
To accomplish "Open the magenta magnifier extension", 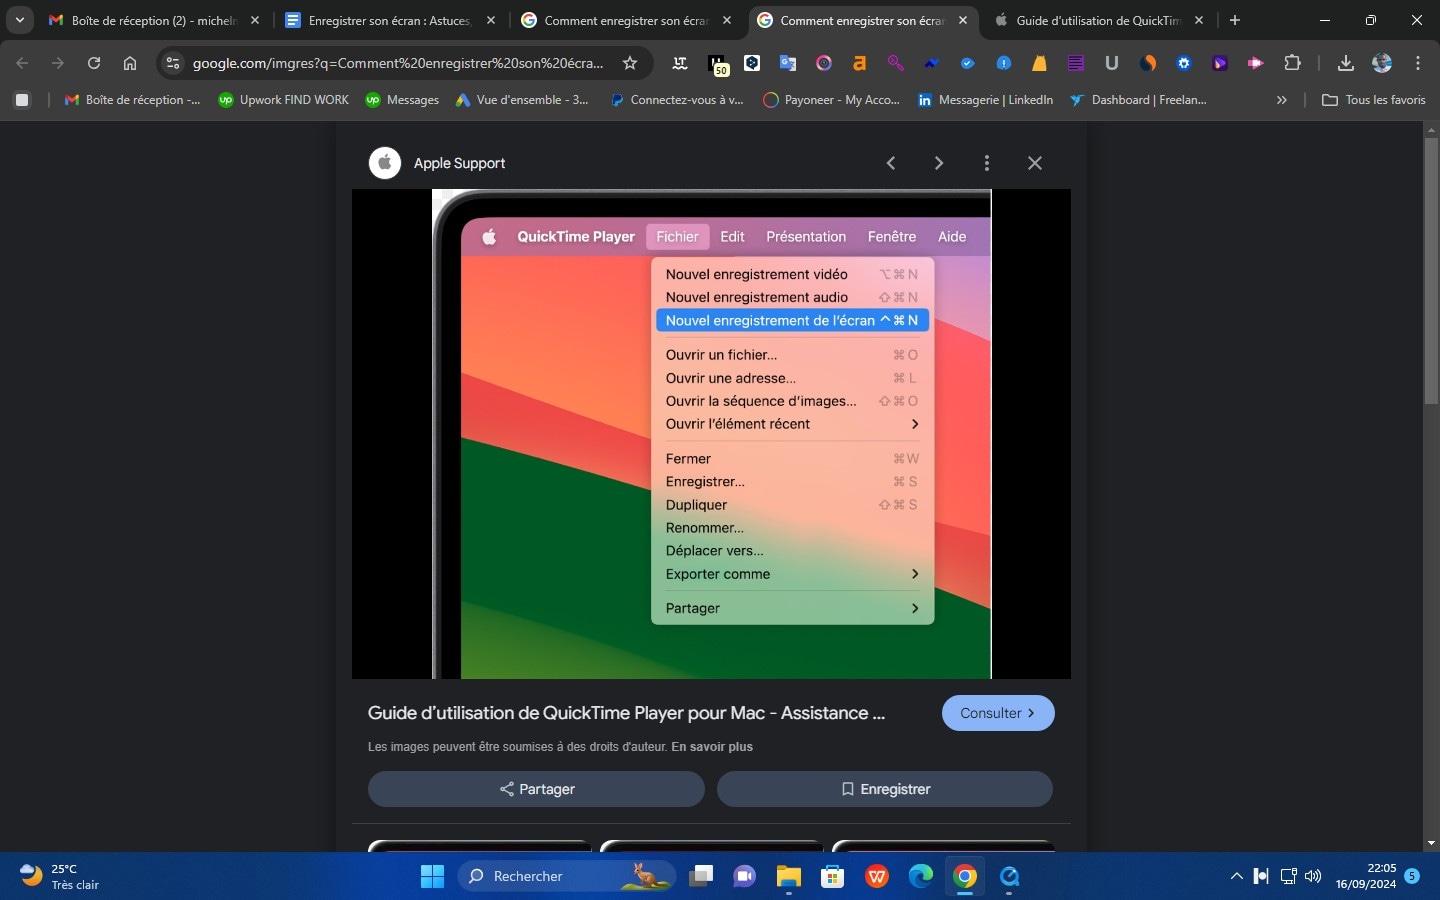I will click(x=895, y=63).
